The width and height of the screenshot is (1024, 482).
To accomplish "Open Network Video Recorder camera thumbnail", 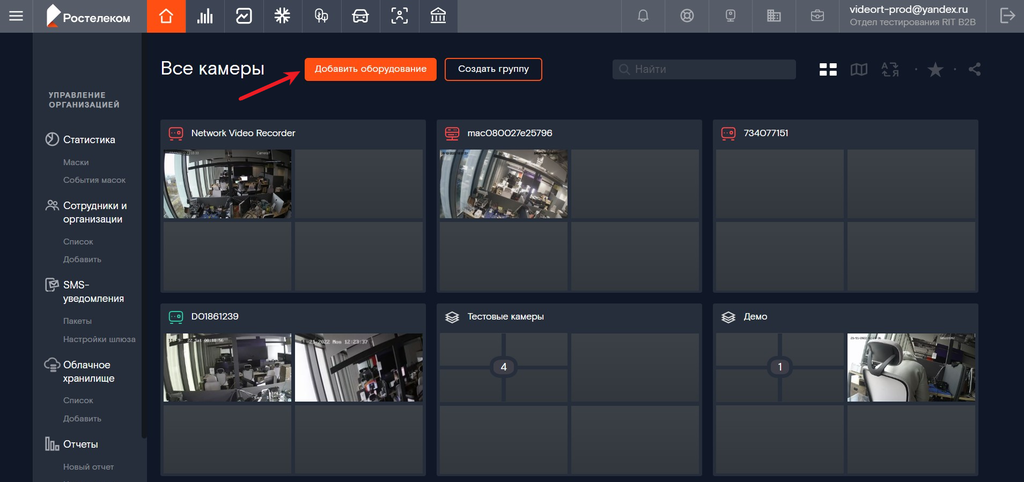I will [x=227, y=184].
